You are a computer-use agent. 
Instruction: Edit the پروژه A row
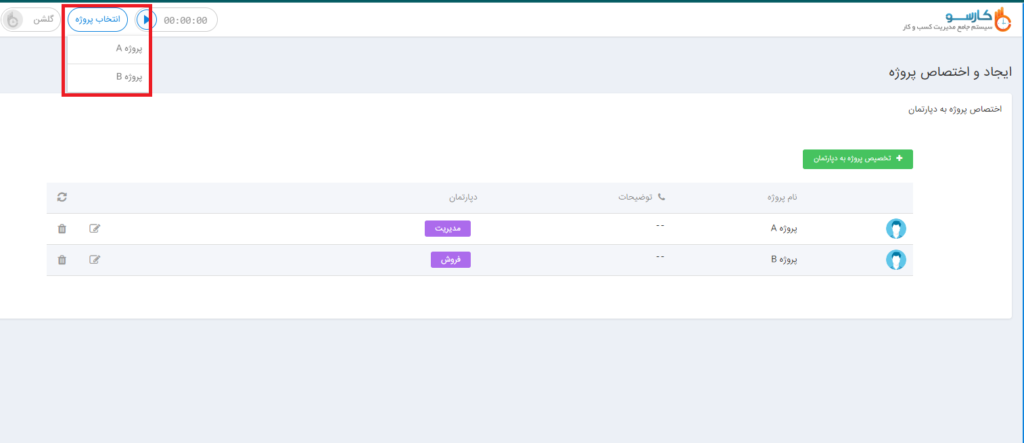[95, 229]
